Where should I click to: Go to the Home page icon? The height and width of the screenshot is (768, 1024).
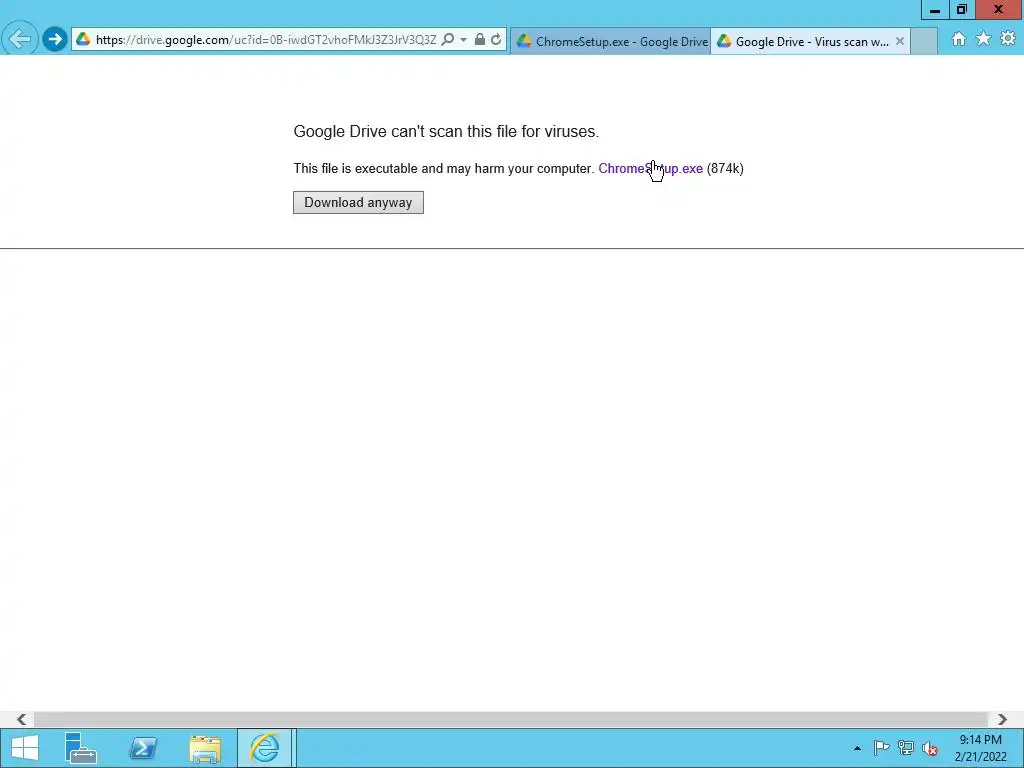pos(959,39)
